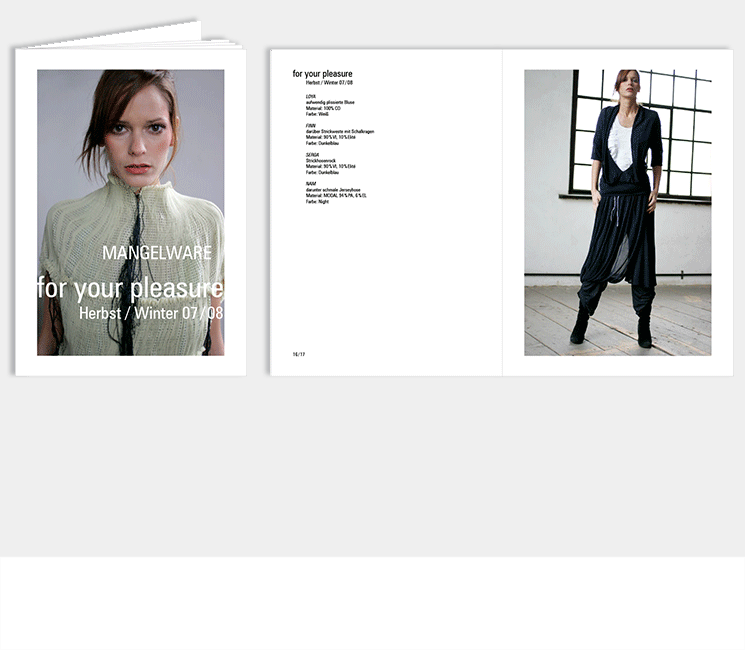Viewport: 745px width, 650px height.
Task: Click the 'Farbe: Night' line
Action: pyautogui.click(x=317, y=201)
